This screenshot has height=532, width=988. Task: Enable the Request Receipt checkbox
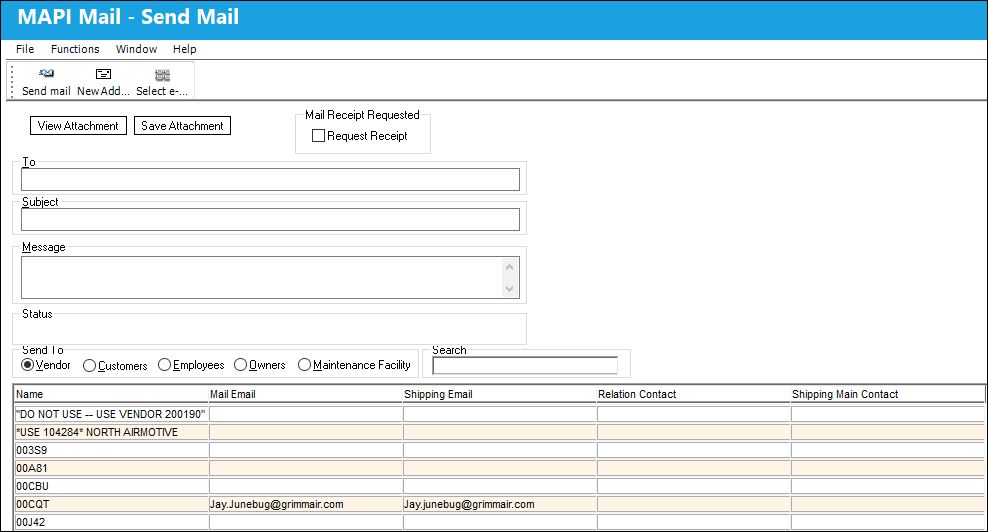[318, 136]
